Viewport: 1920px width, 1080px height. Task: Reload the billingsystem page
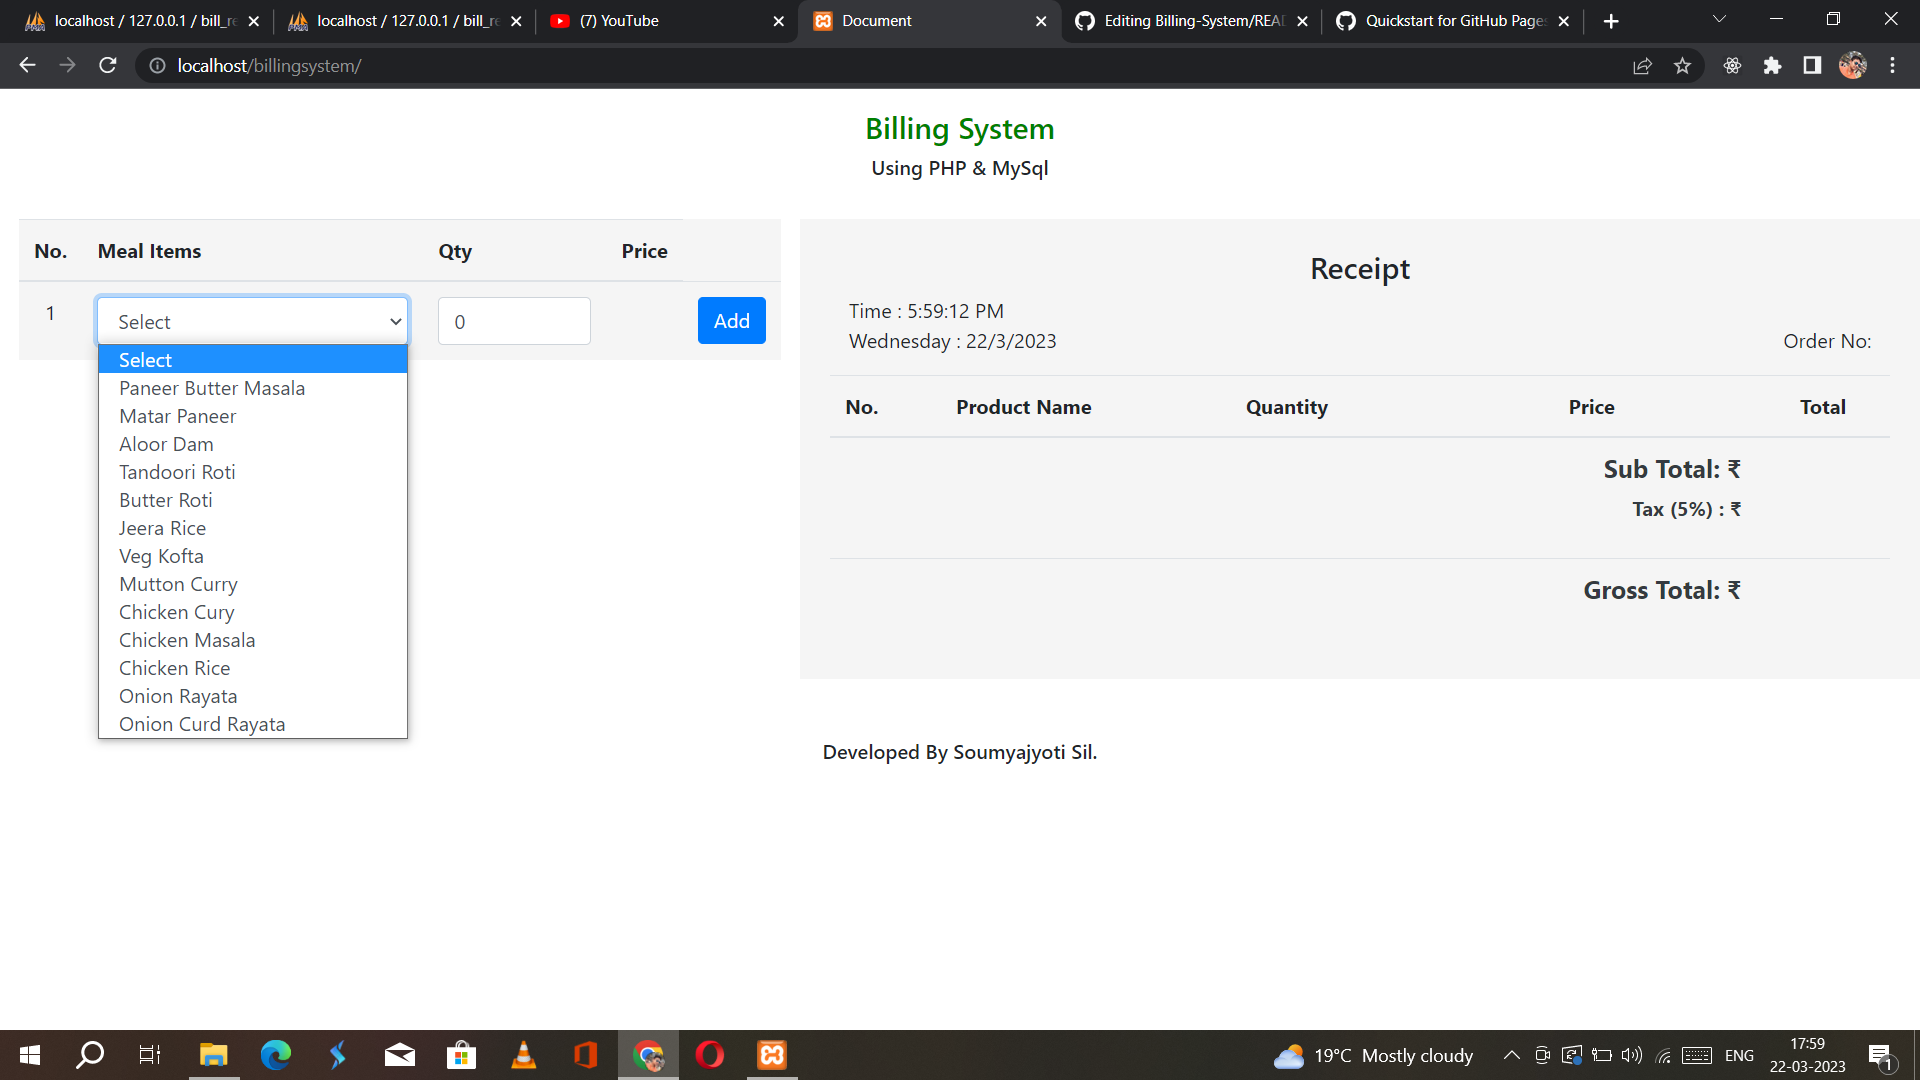107,65
